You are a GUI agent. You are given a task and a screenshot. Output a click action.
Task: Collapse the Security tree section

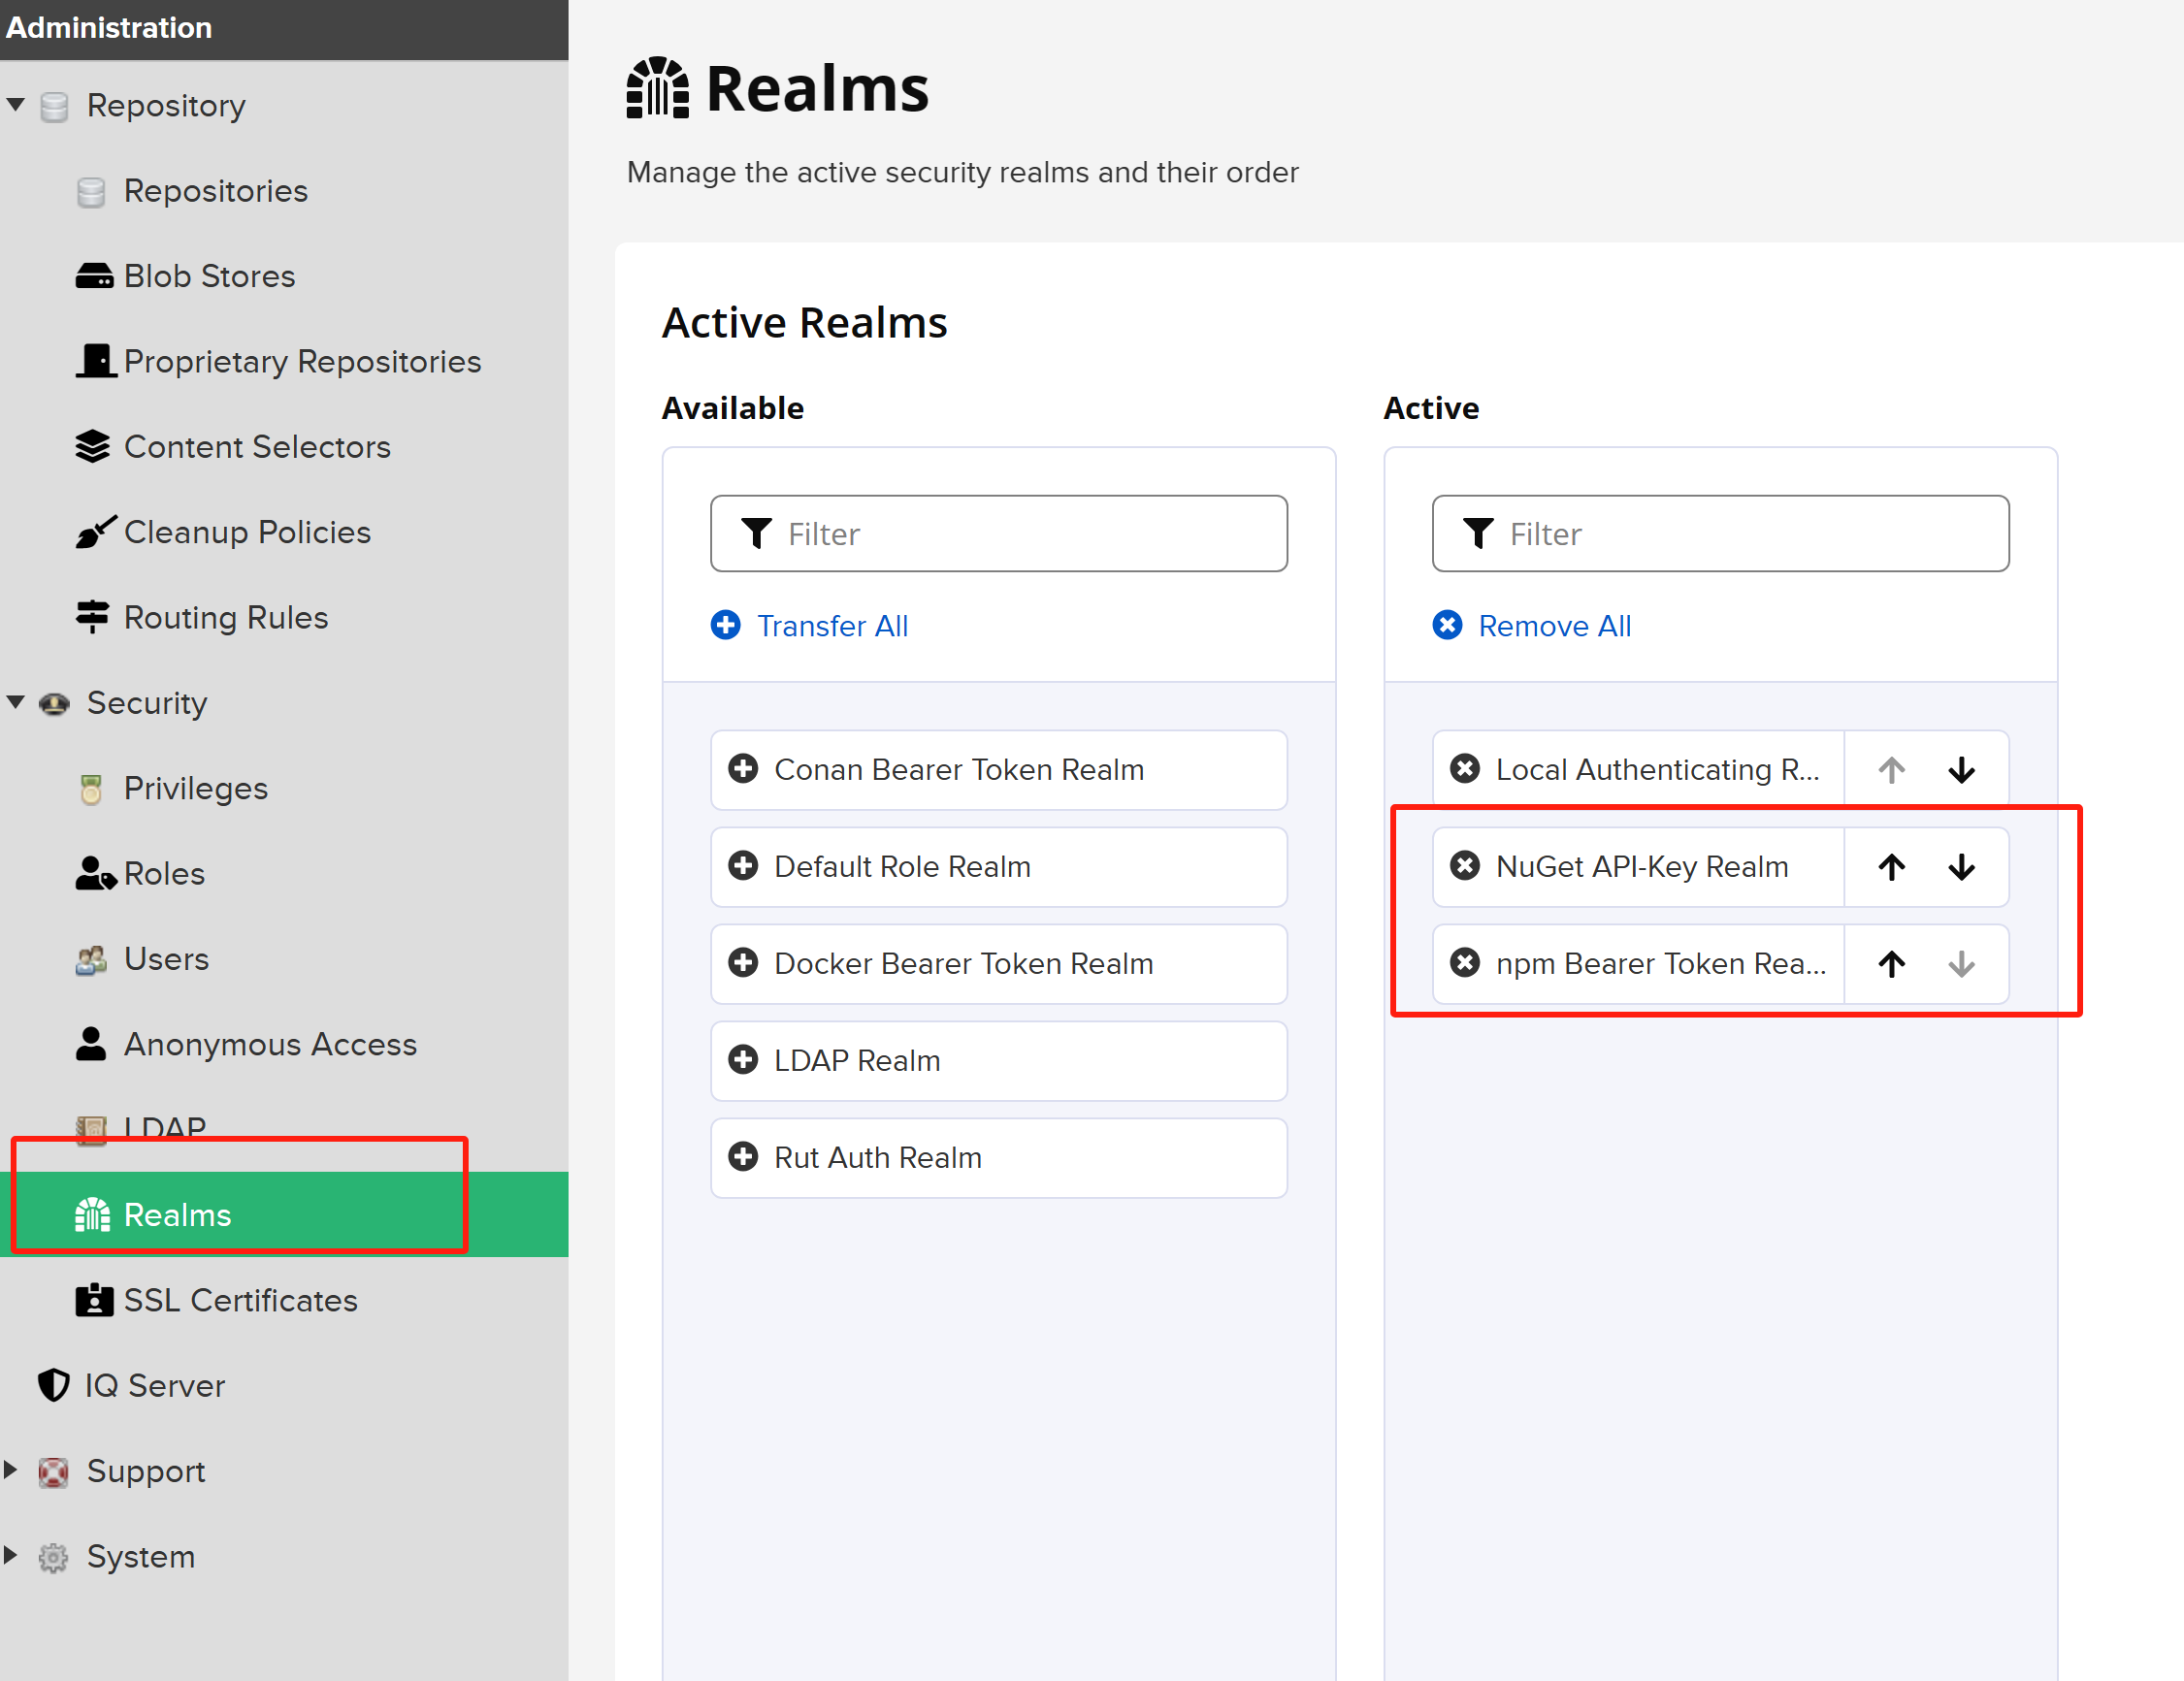click(x=15, y=703)
